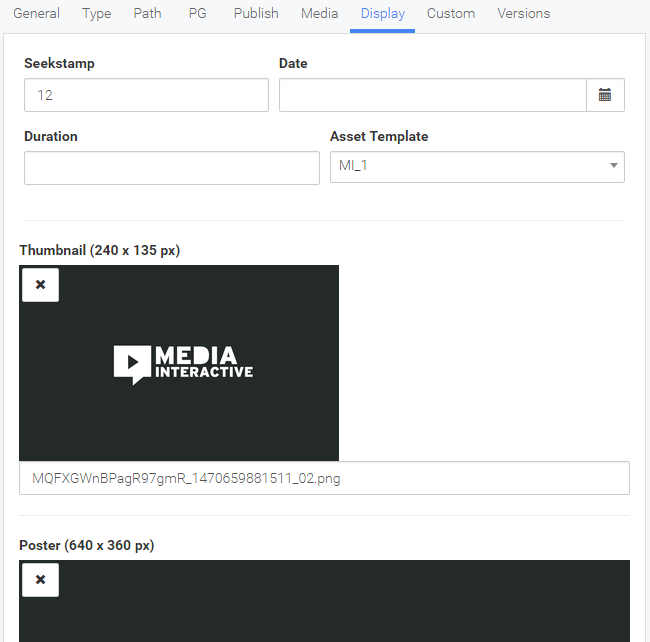Click the Seekstamp input field
This screenshot has width=650, height=642.
click(146, 95)
